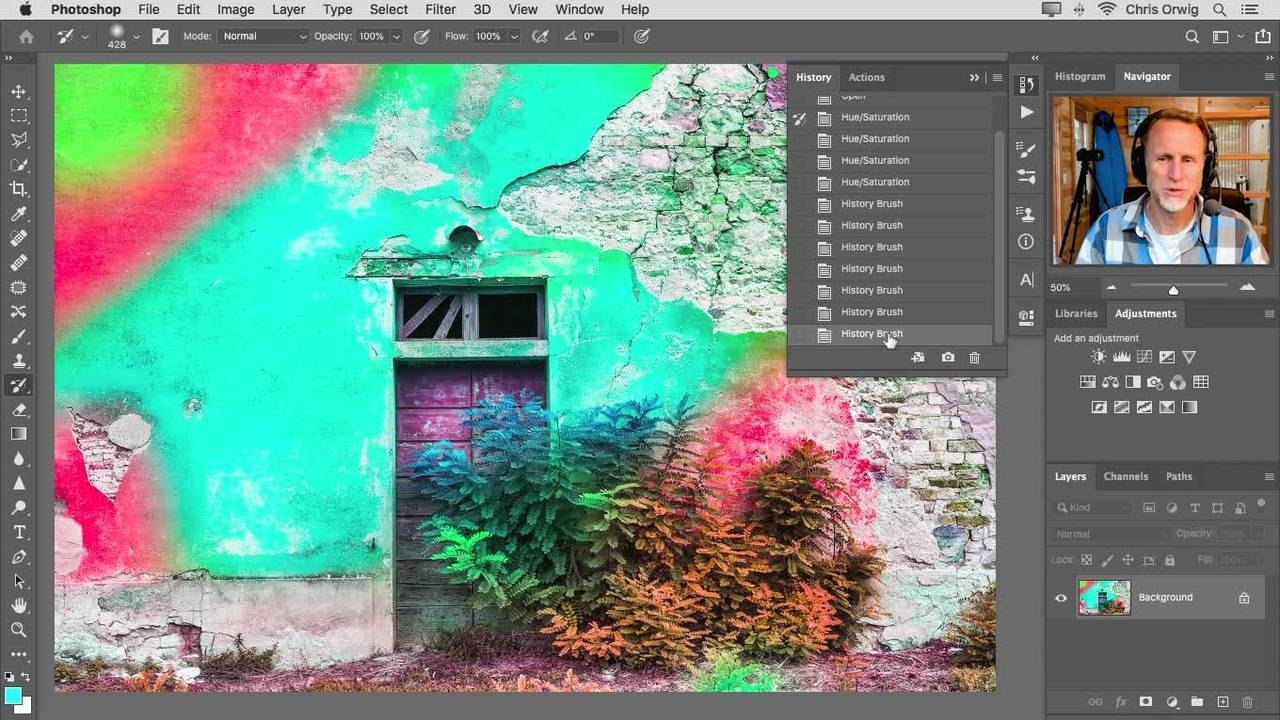Switch to the Paths tab
1280x720 pixels.
[1179, 477]
